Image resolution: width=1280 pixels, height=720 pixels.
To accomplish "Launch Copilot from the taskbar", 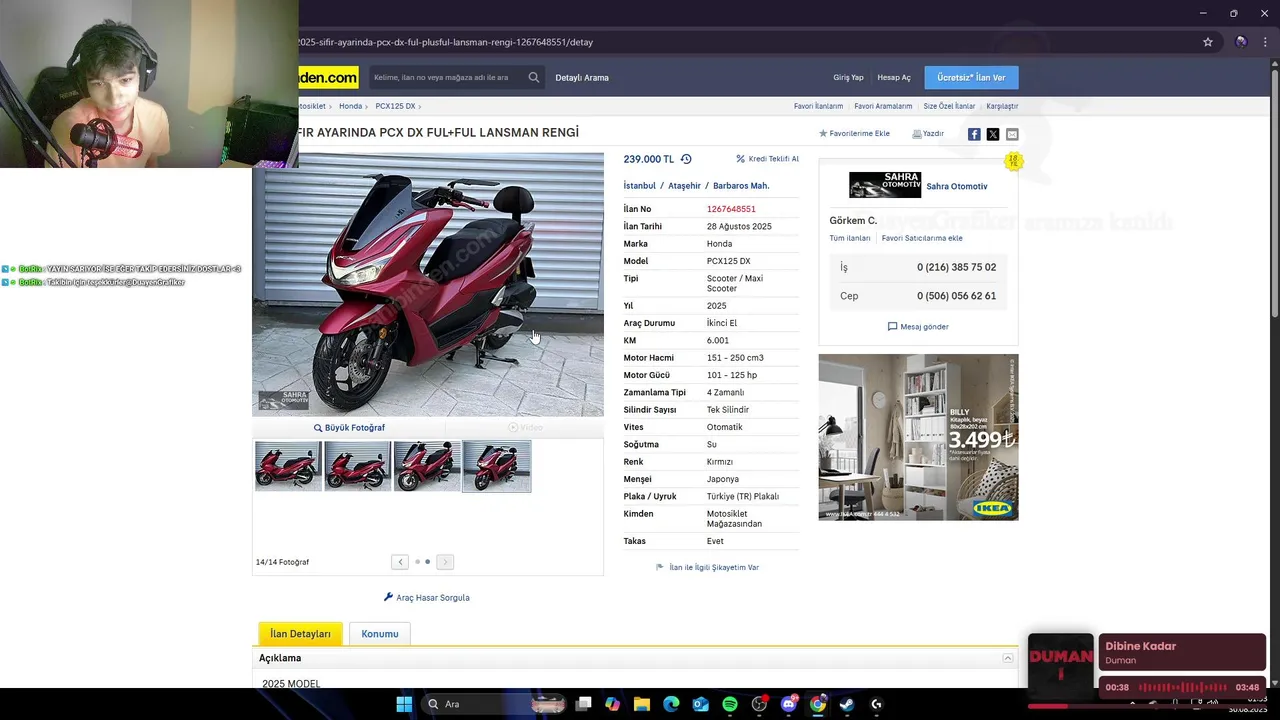I will (613, 704).
